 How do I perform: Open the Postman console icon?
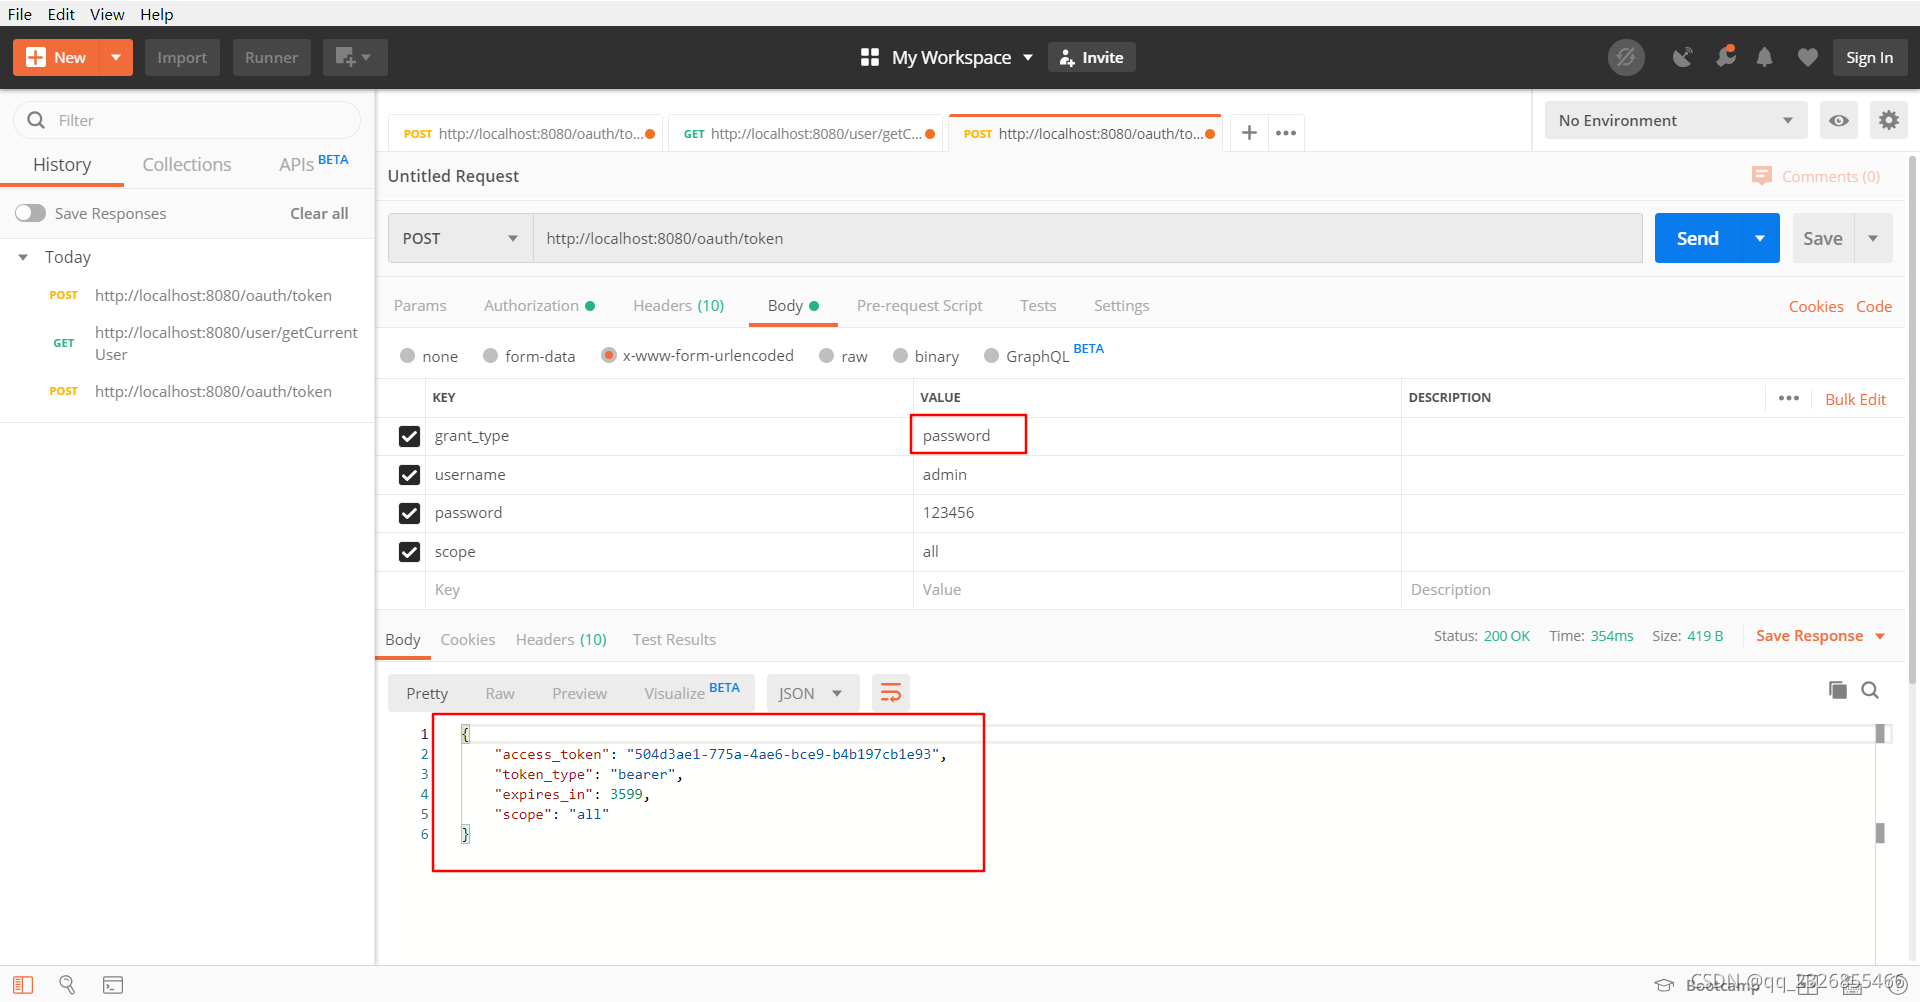pyautogui.click(x=113, y=985)
